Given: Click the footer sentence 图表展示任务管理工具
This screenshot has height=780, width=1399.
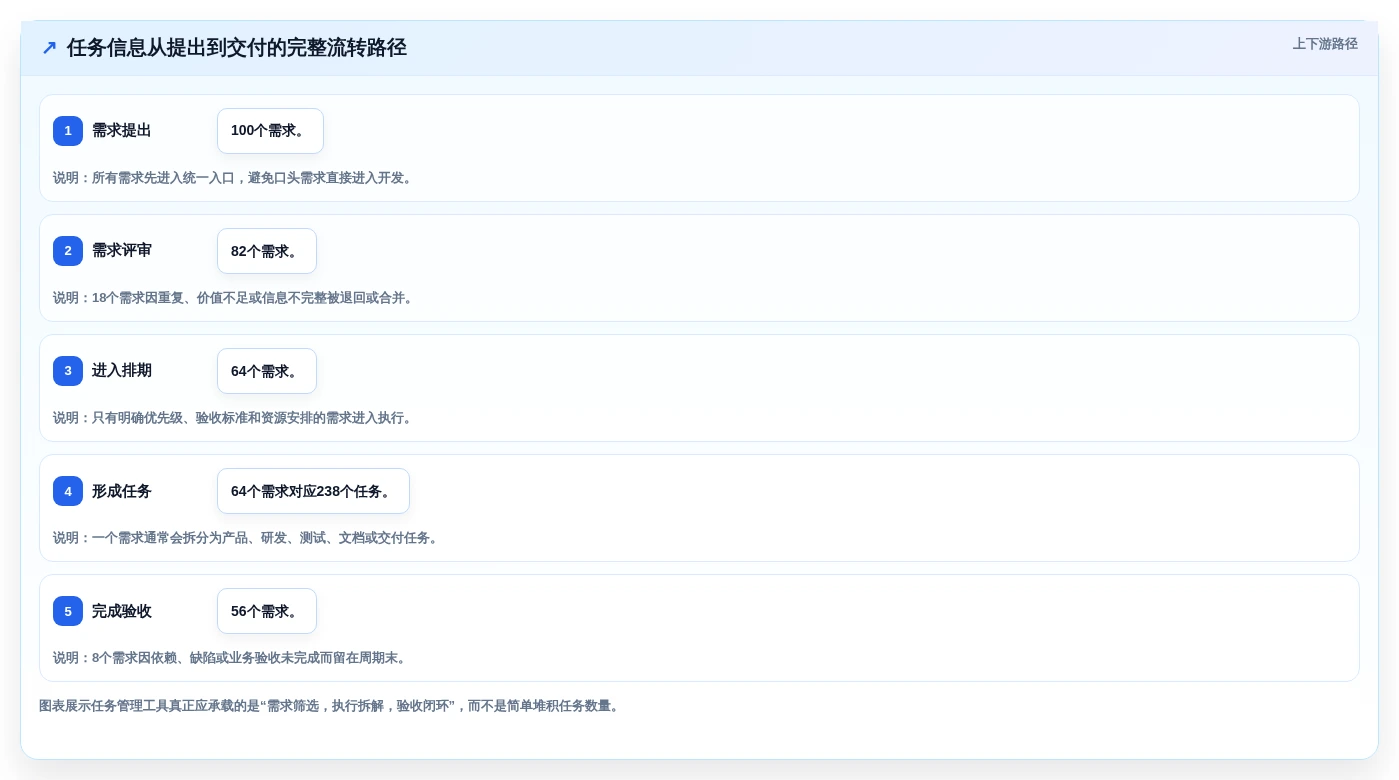Looking at the screenshot, I should 331,706.
